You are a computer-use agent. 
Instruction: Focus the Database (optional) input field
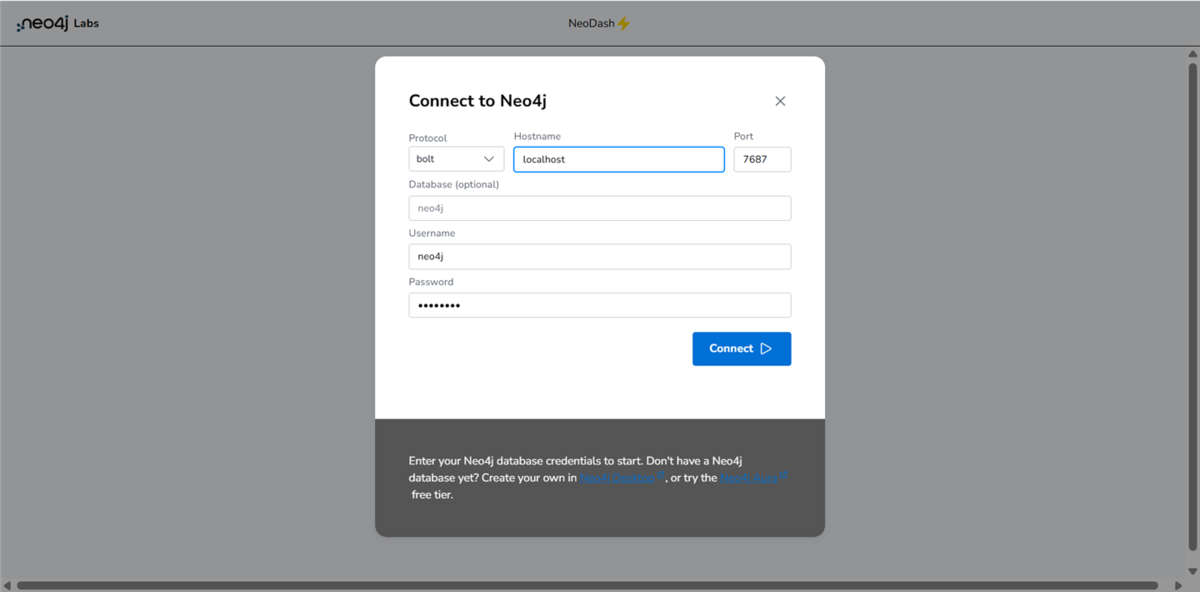point(600,208)
